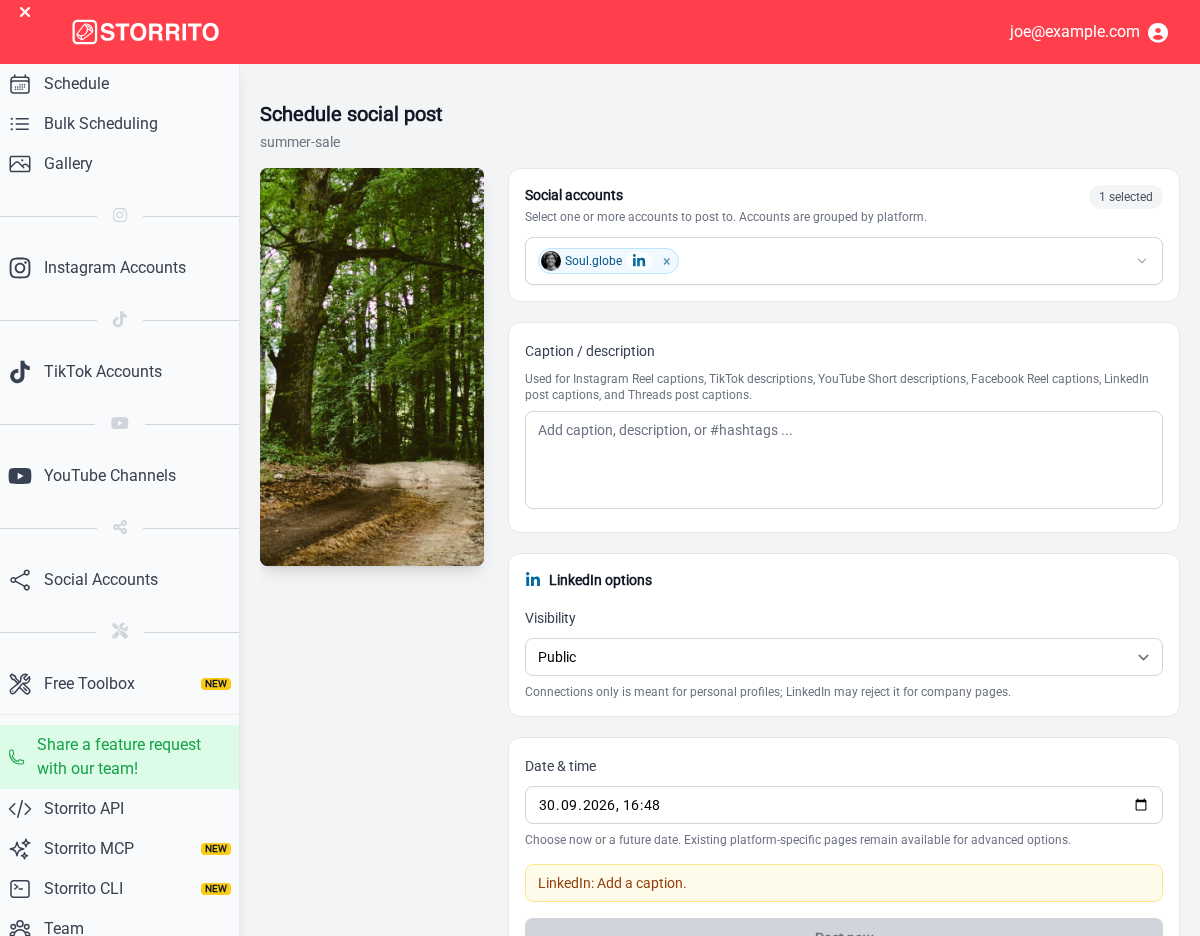Image resolution: width=1200 pixels, height=936 pixels.
Task: Go to YouTube Channels
Action: coord(120,476)
